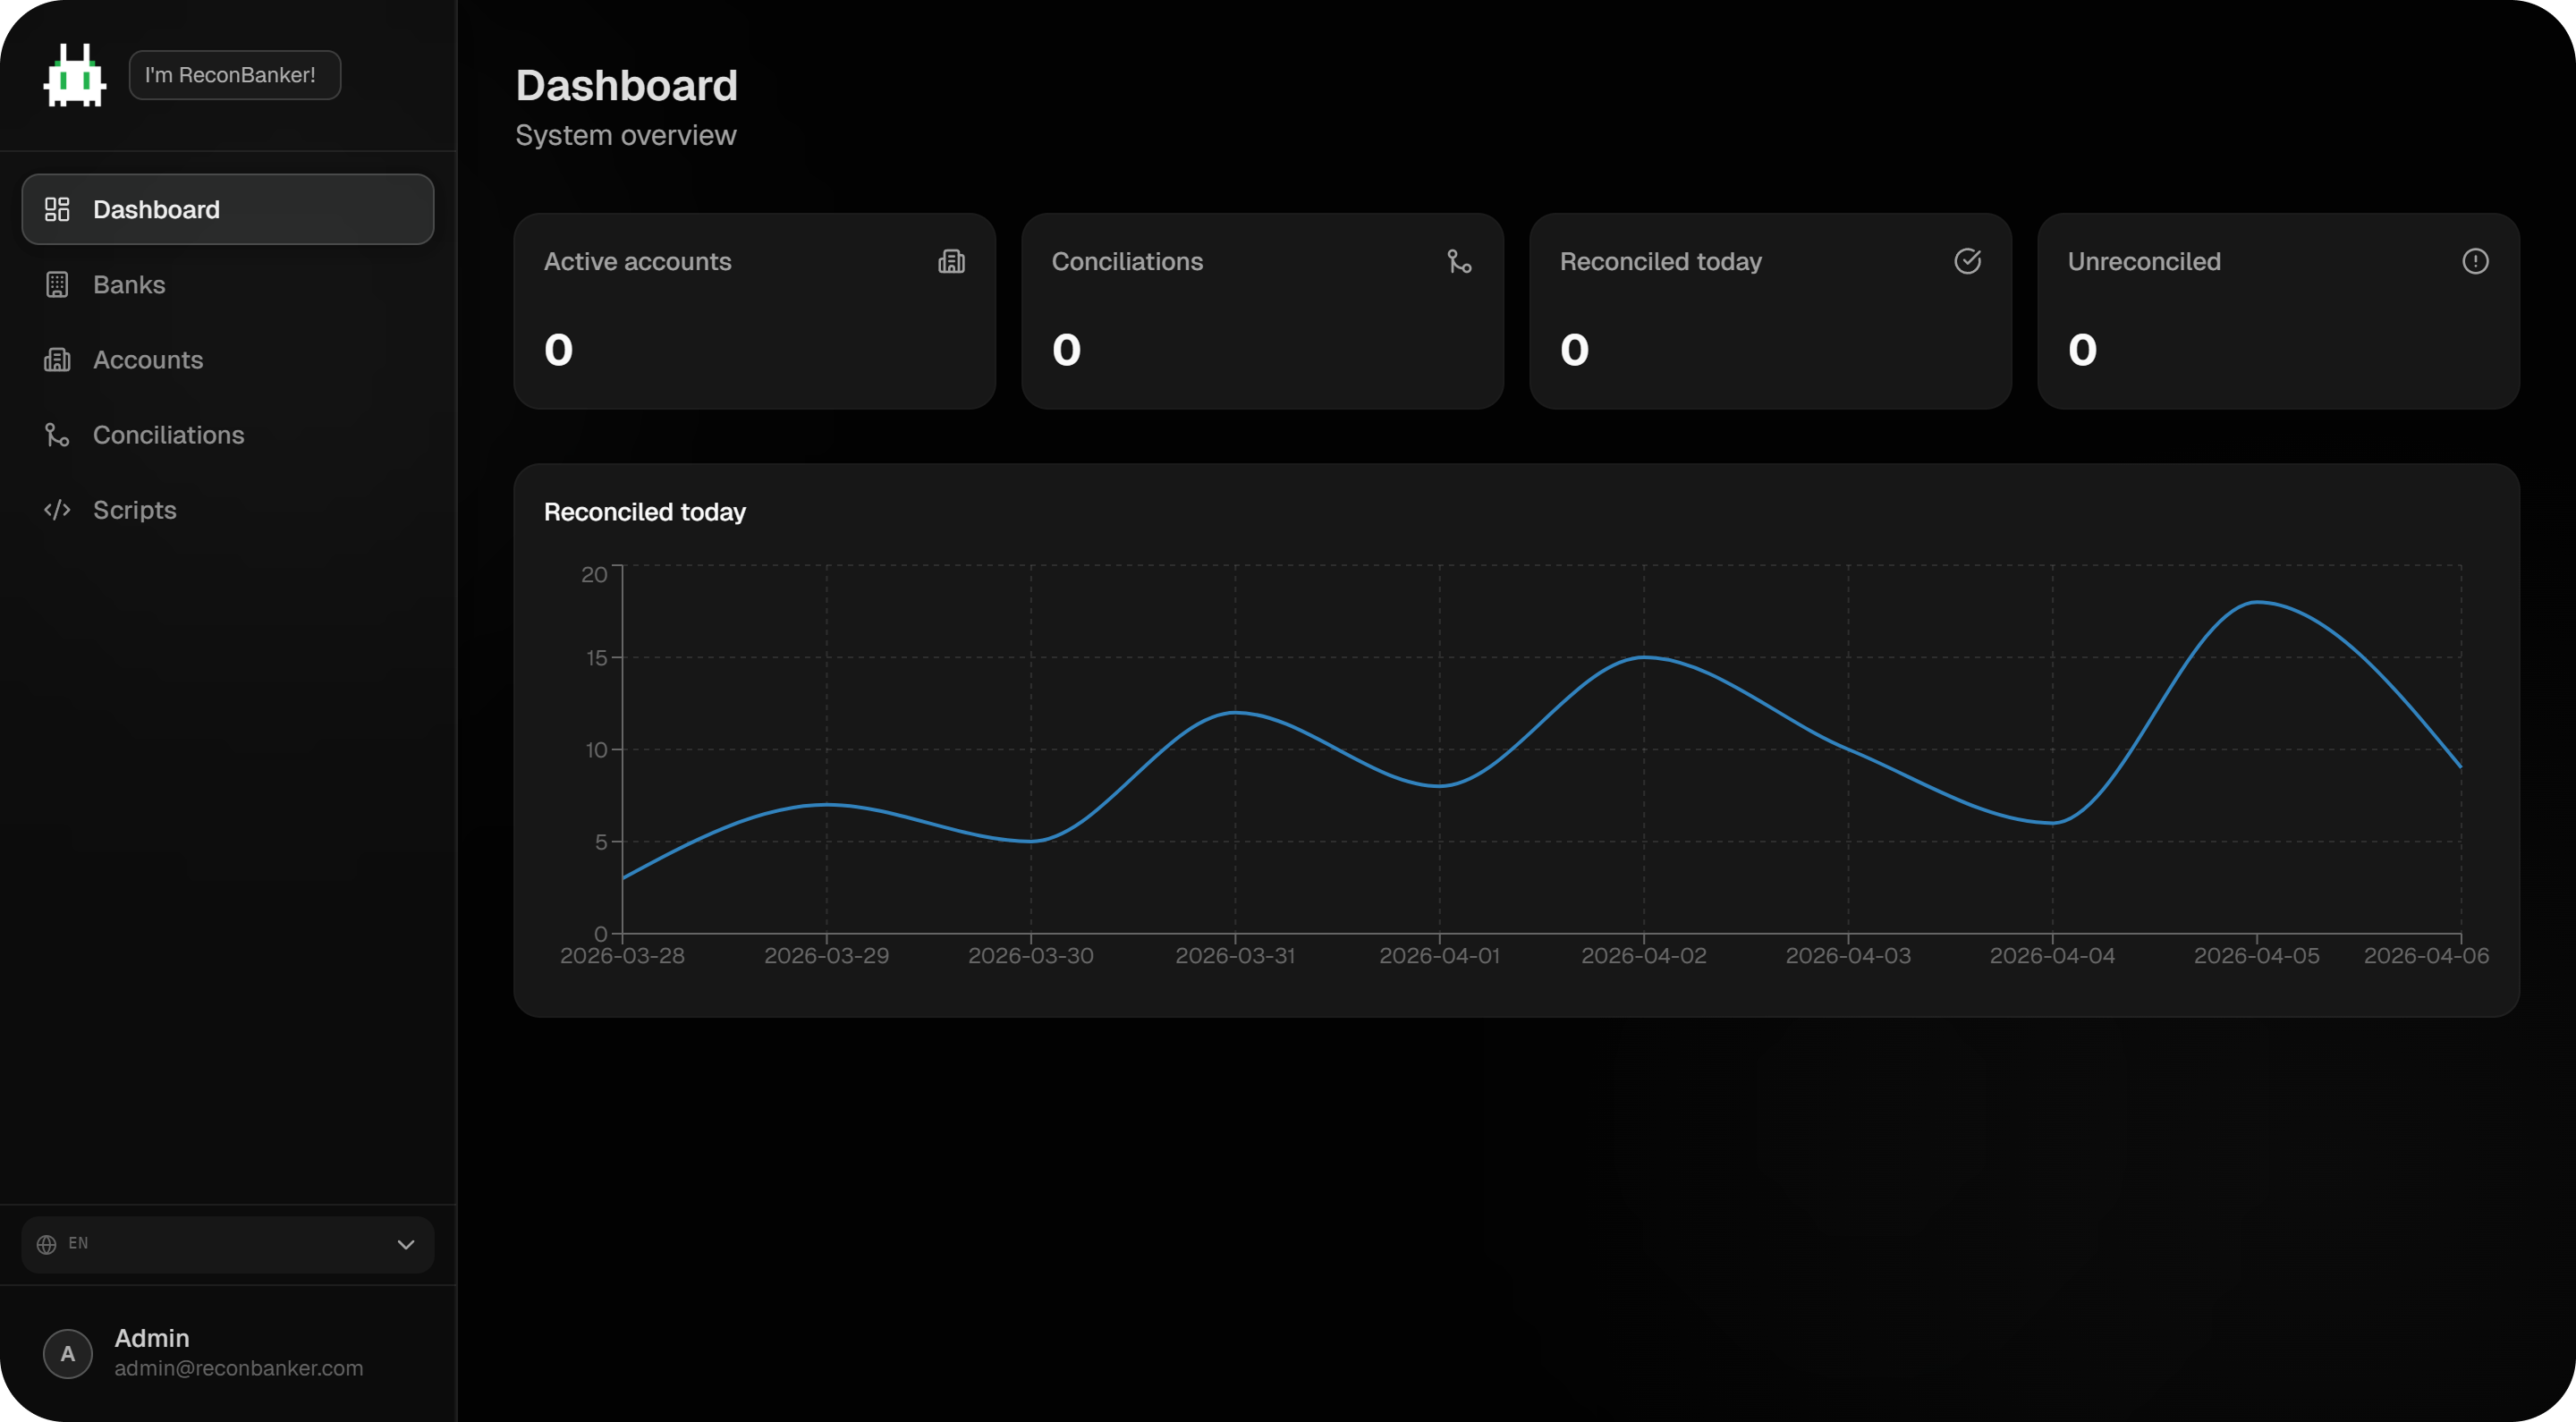The image size is (2576, 1422).
Task: Click the globe icon in language selector
Action: 46,1243
